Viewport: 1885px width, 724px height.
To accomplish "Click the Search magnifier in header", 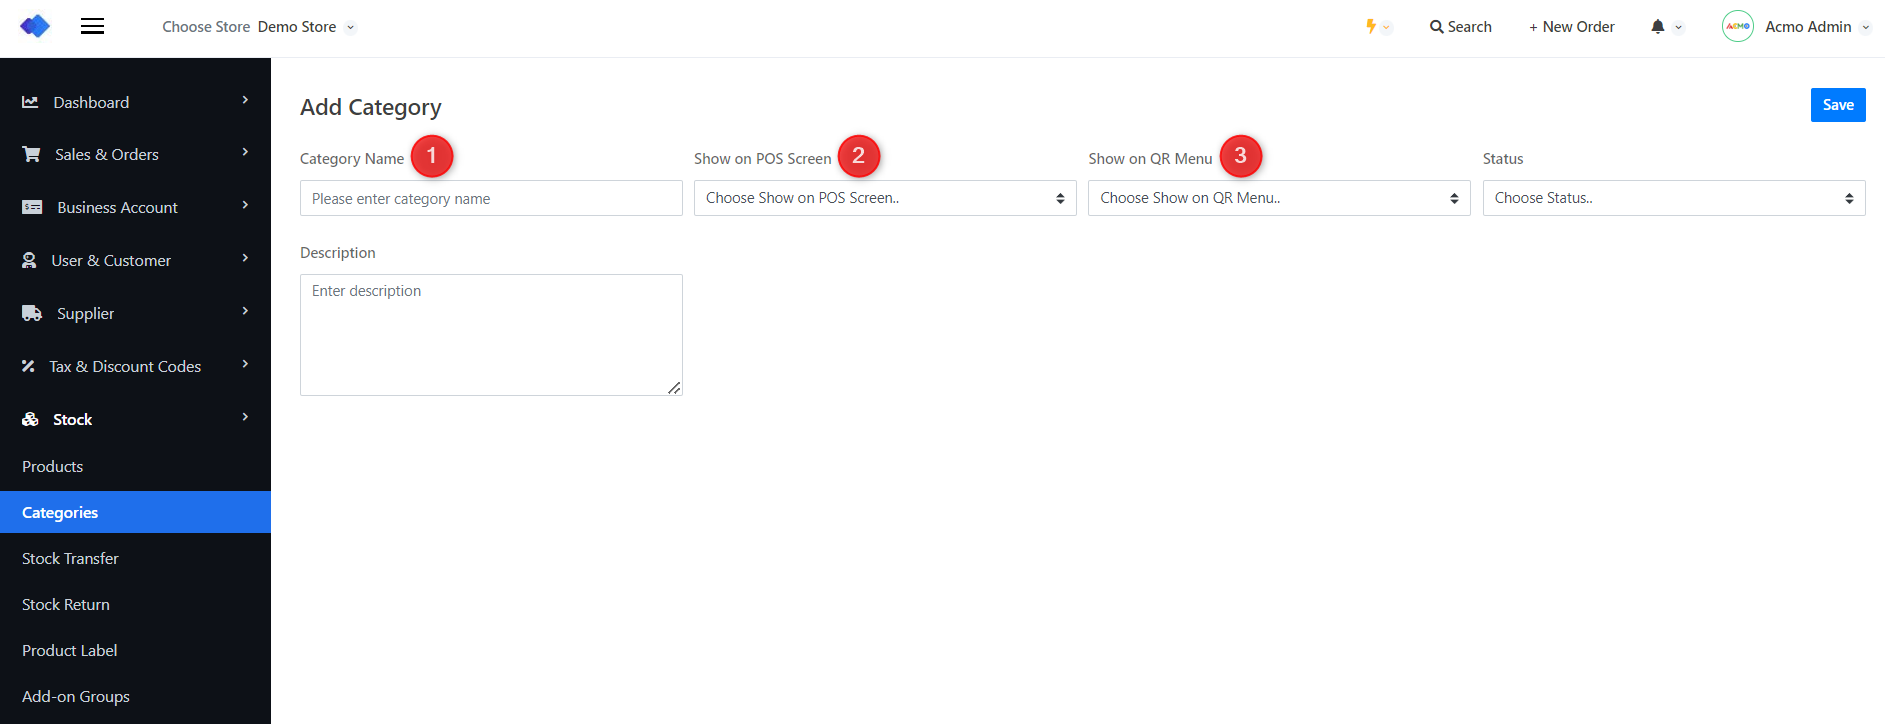I will (x=1436, y=27).
